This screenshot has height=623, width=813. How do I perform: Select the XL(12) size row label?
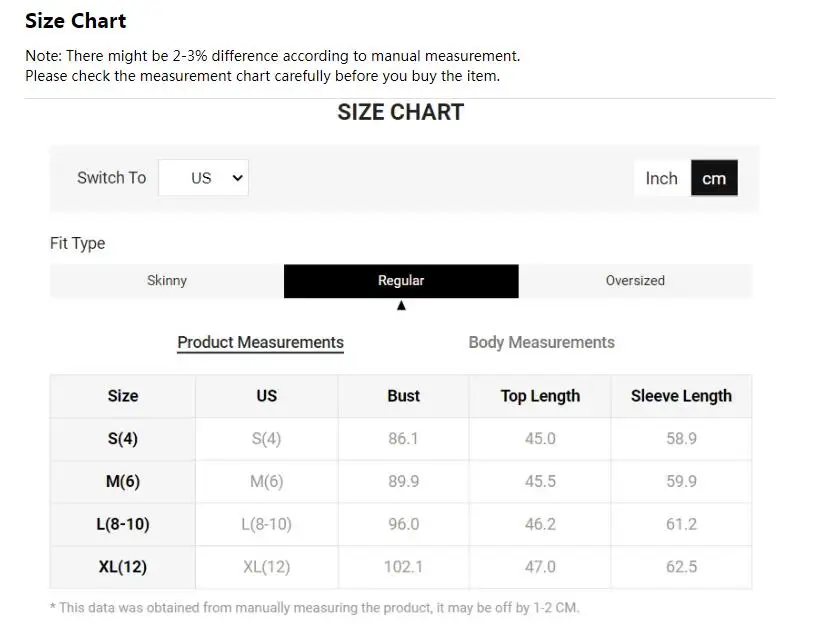[x=123, y=567]
